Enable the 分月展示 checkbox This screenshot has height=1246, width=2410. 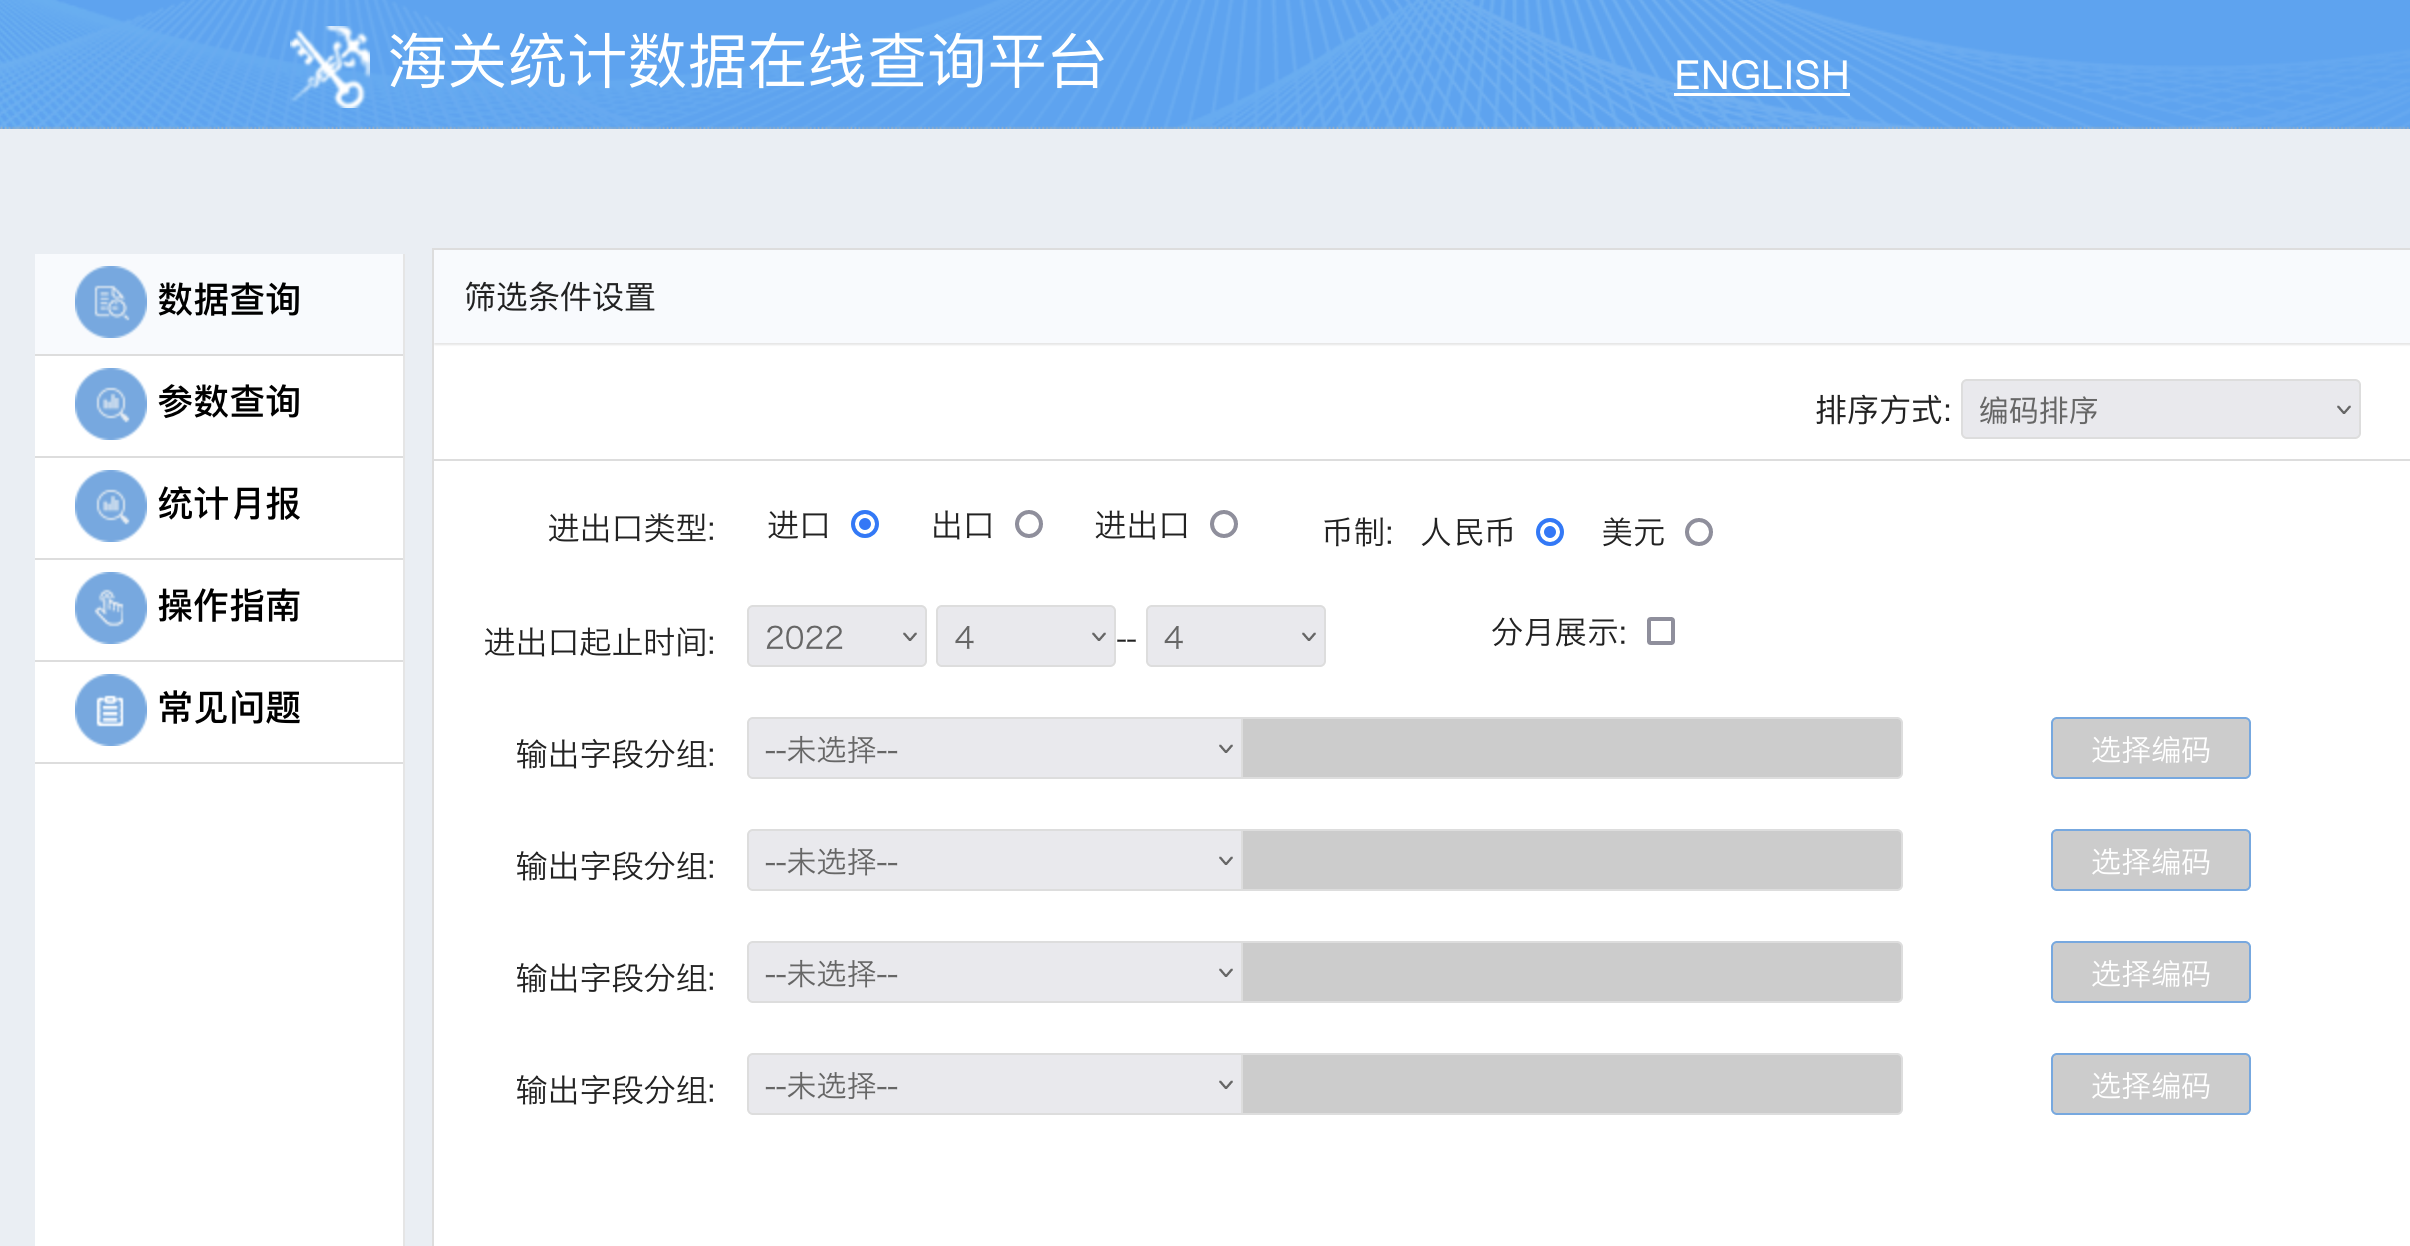(1660, 631)
